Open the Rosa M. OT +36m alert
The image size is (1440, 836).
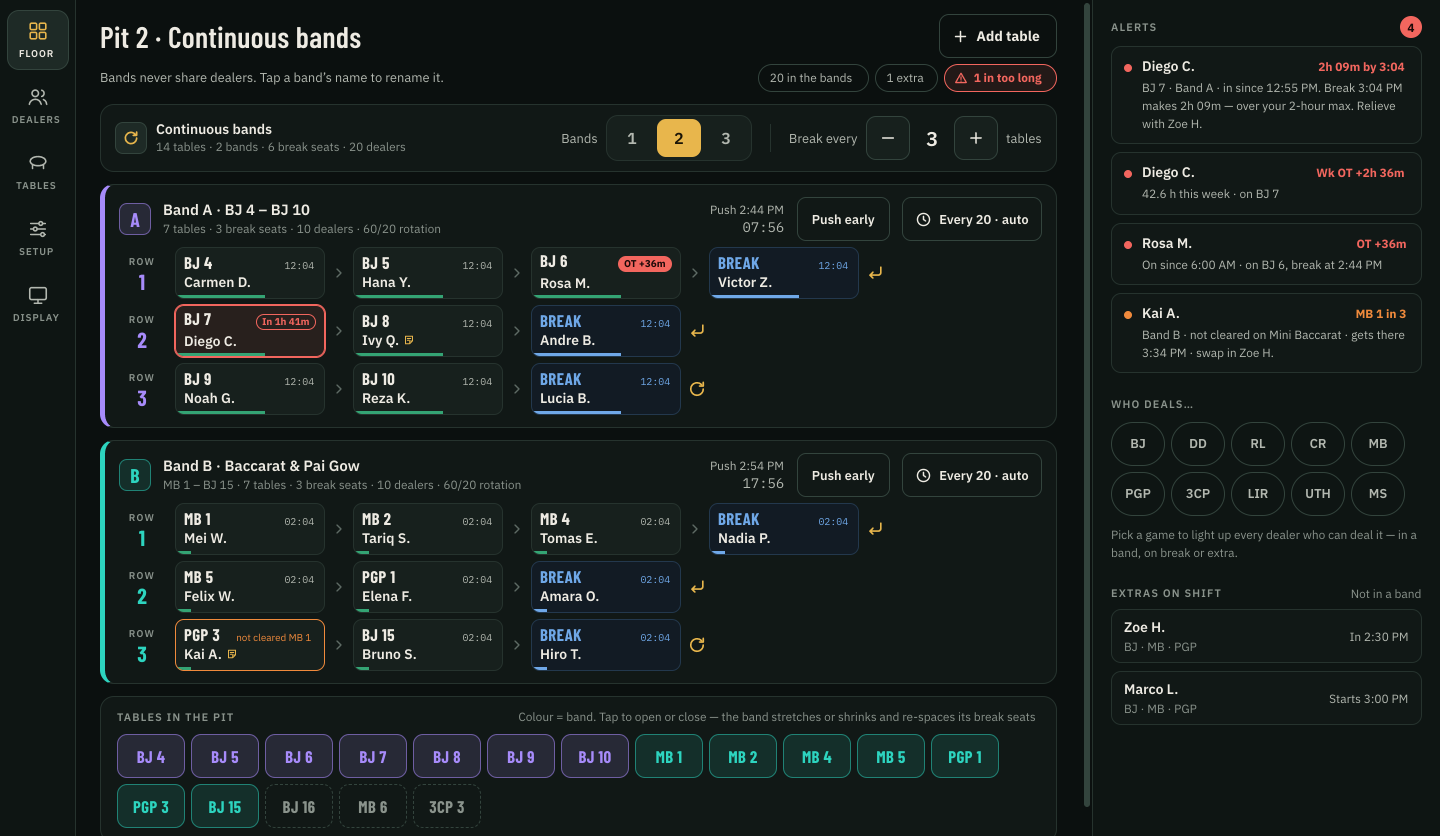tap(1266, 254)
